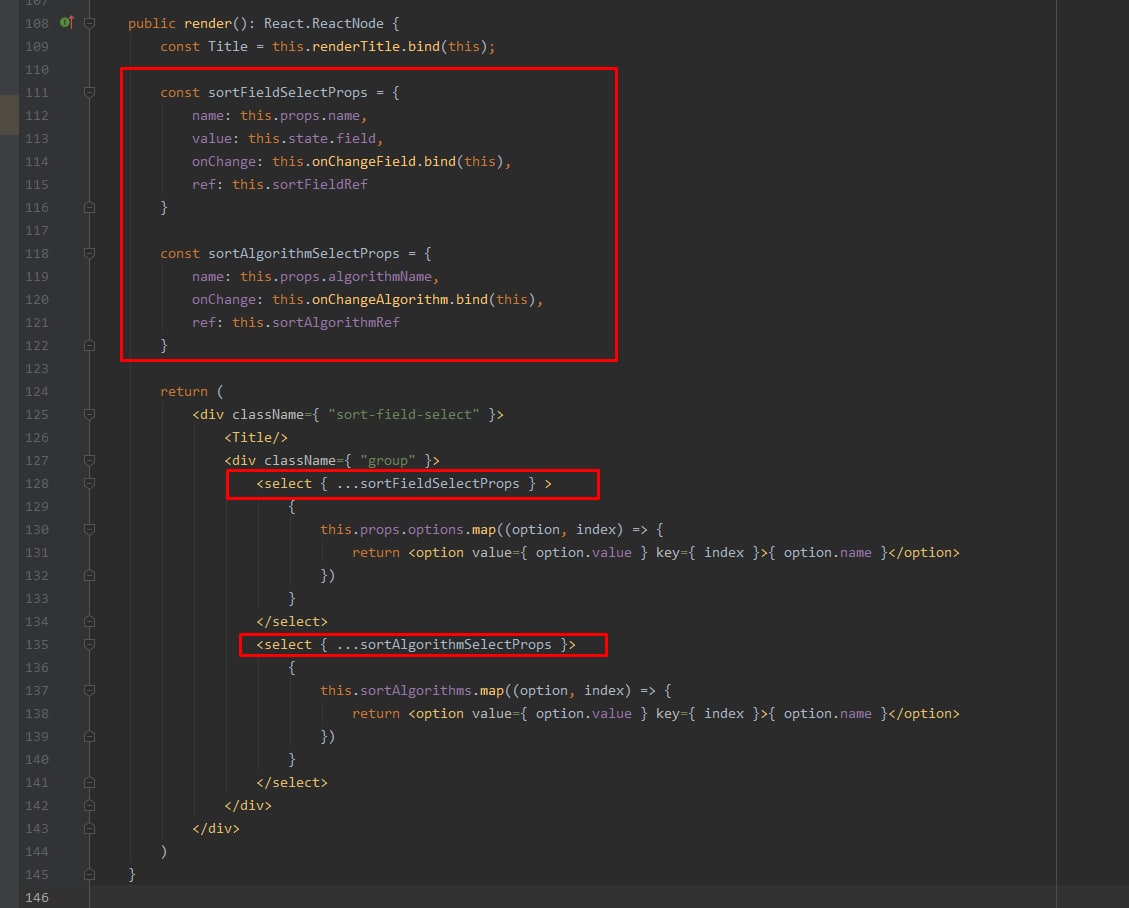Click ...sortFieldSelectProps spread on line 128
The height and width of the screenshot is (908, 1129).
point(428,484)
